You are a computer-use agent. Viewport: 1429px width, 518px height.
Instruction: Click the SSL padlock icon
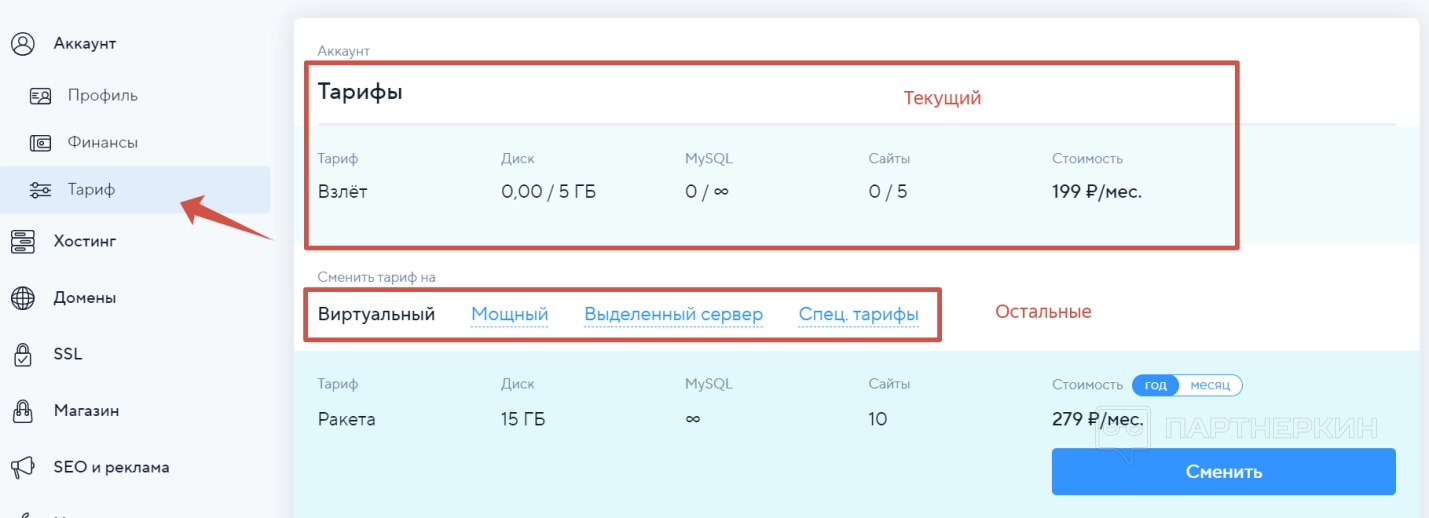(23, 354)
